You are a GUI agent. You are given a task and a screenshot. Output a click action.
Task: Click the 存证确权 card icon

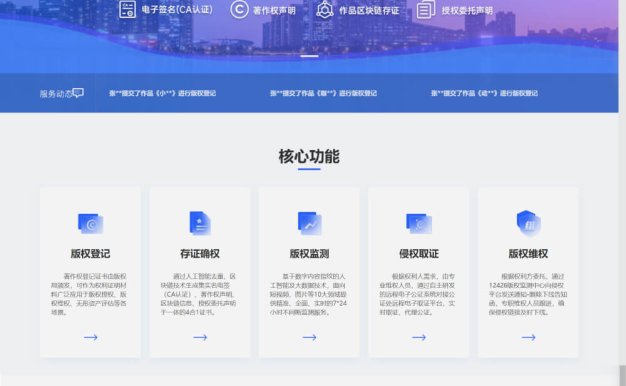tap(200, 223)
